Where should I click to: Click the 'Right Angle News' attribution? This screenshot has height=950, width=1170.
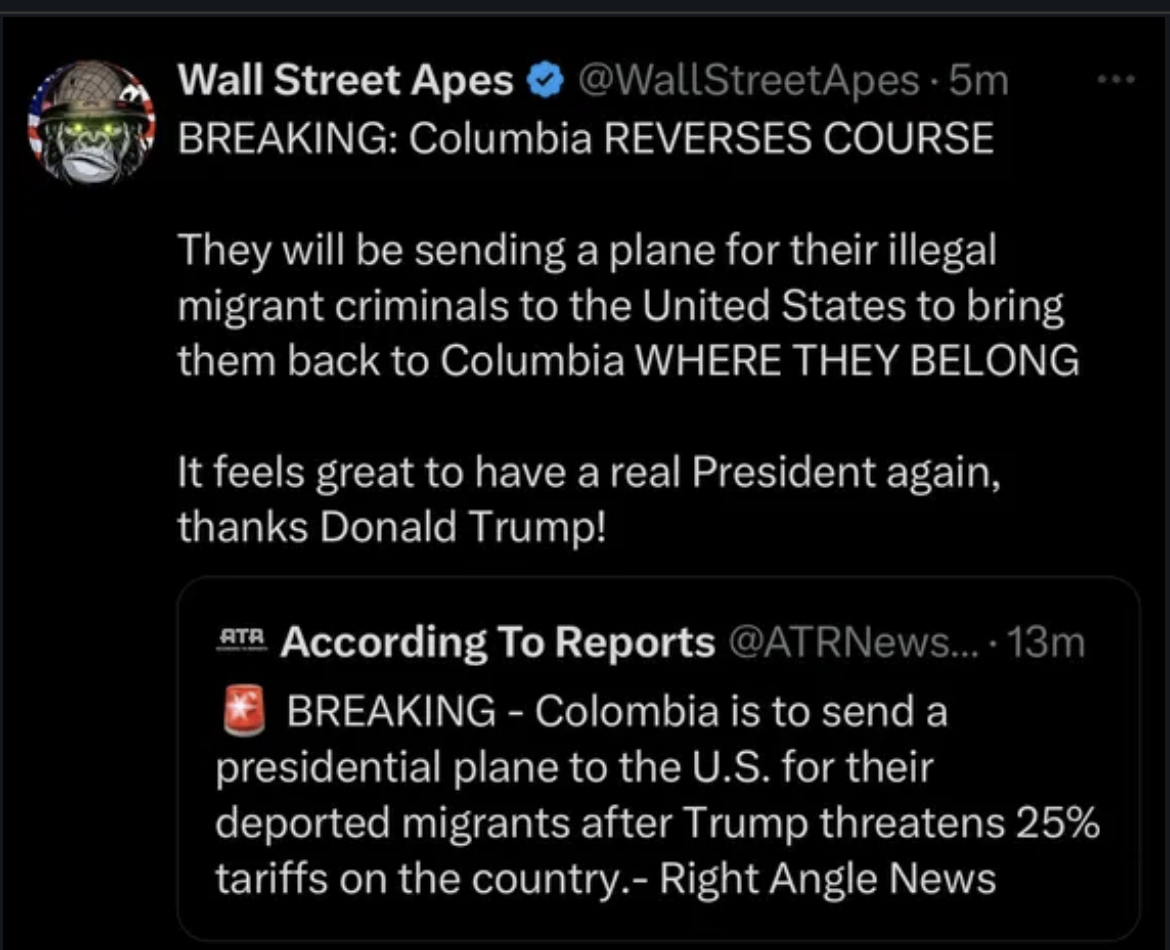(829, 878)
